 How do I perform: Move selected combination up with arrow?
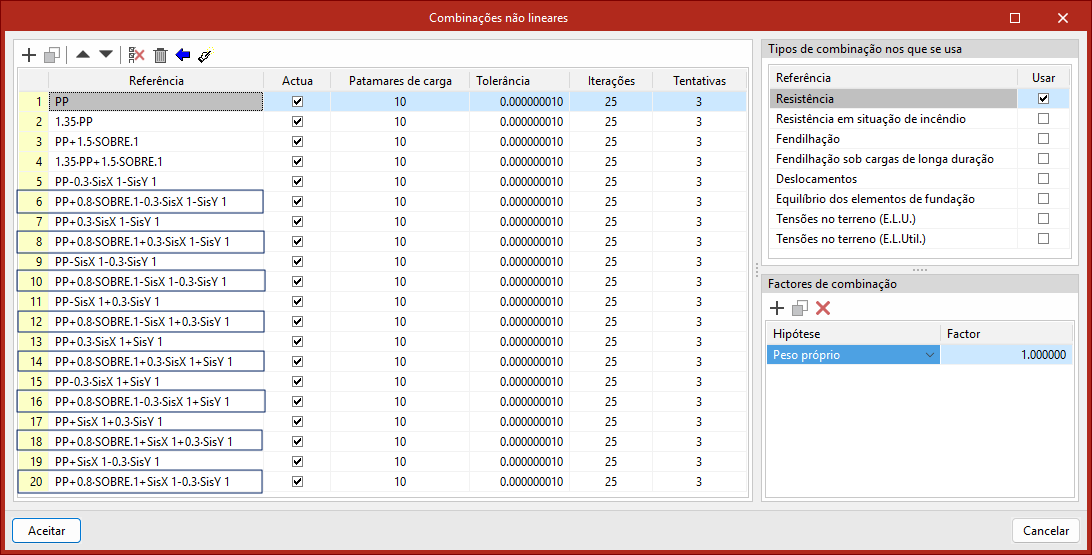(x=83, y=55)
